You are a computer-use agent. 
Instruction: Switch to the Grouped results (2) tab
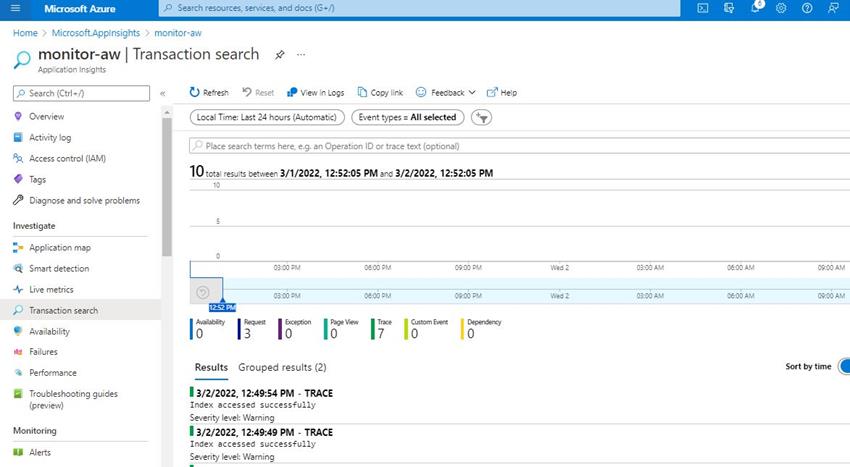click(282, 367)
